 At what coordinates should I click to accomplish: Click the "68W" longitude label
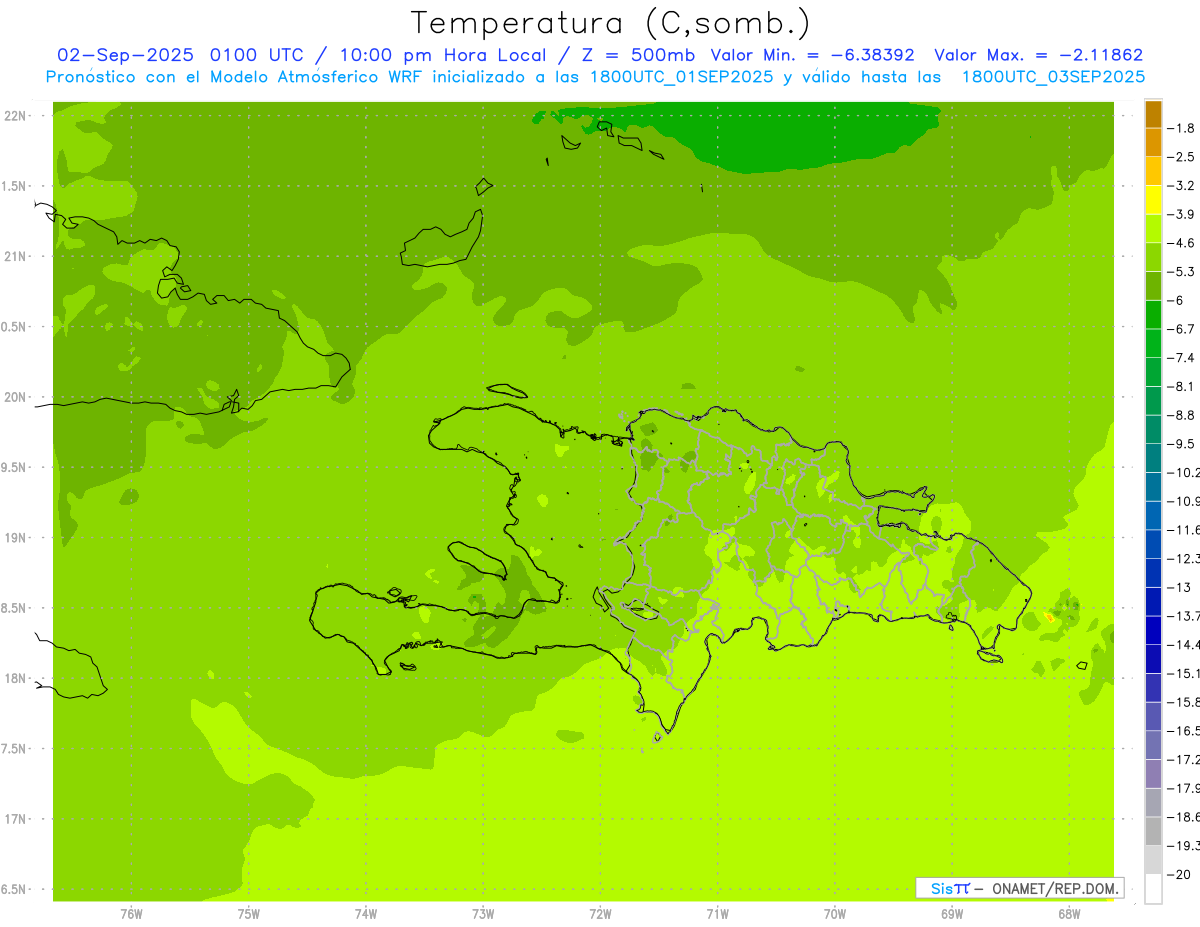point(1069,914)
